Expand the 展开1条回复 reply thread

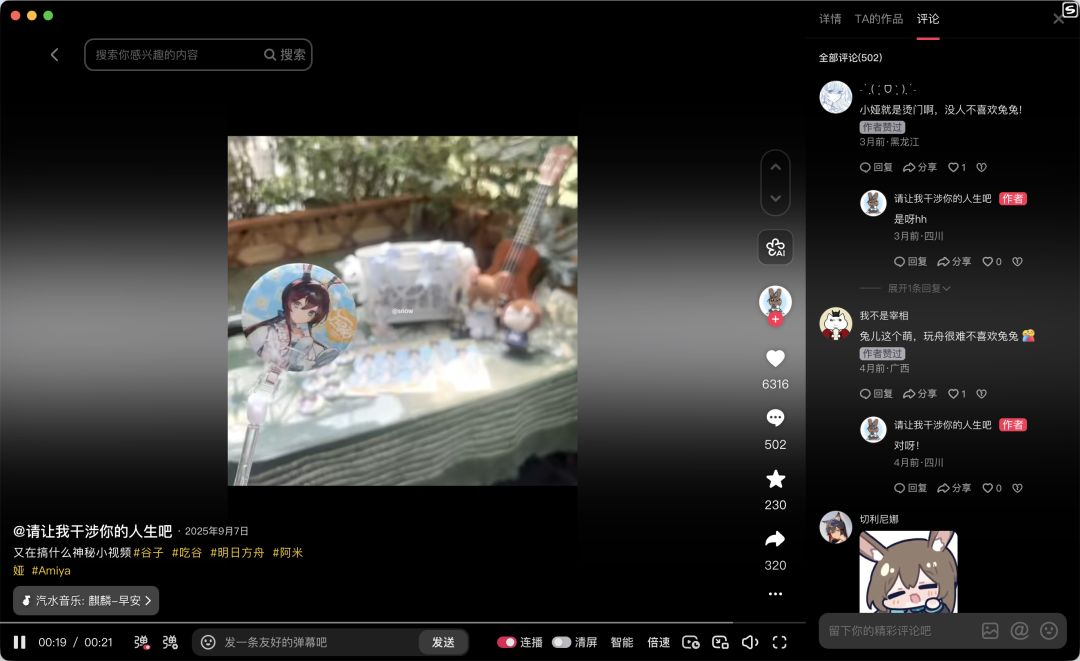[919, 290]
